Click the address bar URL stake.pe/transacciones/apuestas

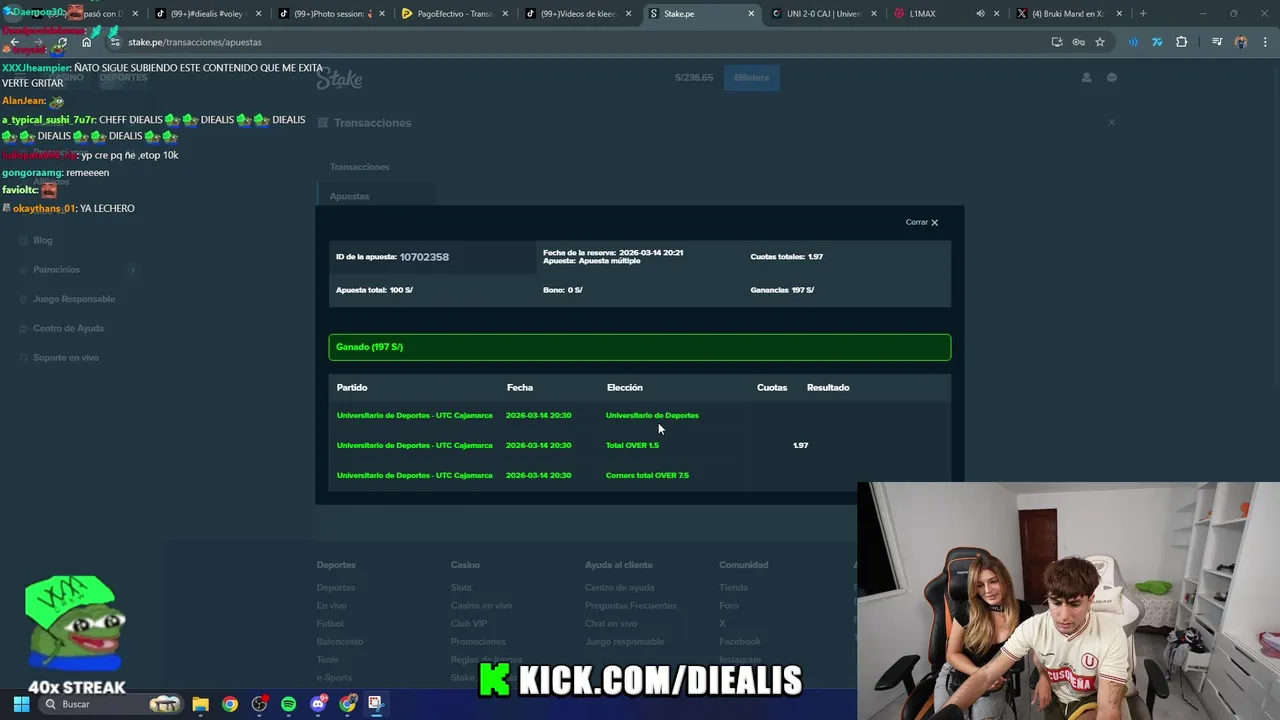(x=195, y=42)
